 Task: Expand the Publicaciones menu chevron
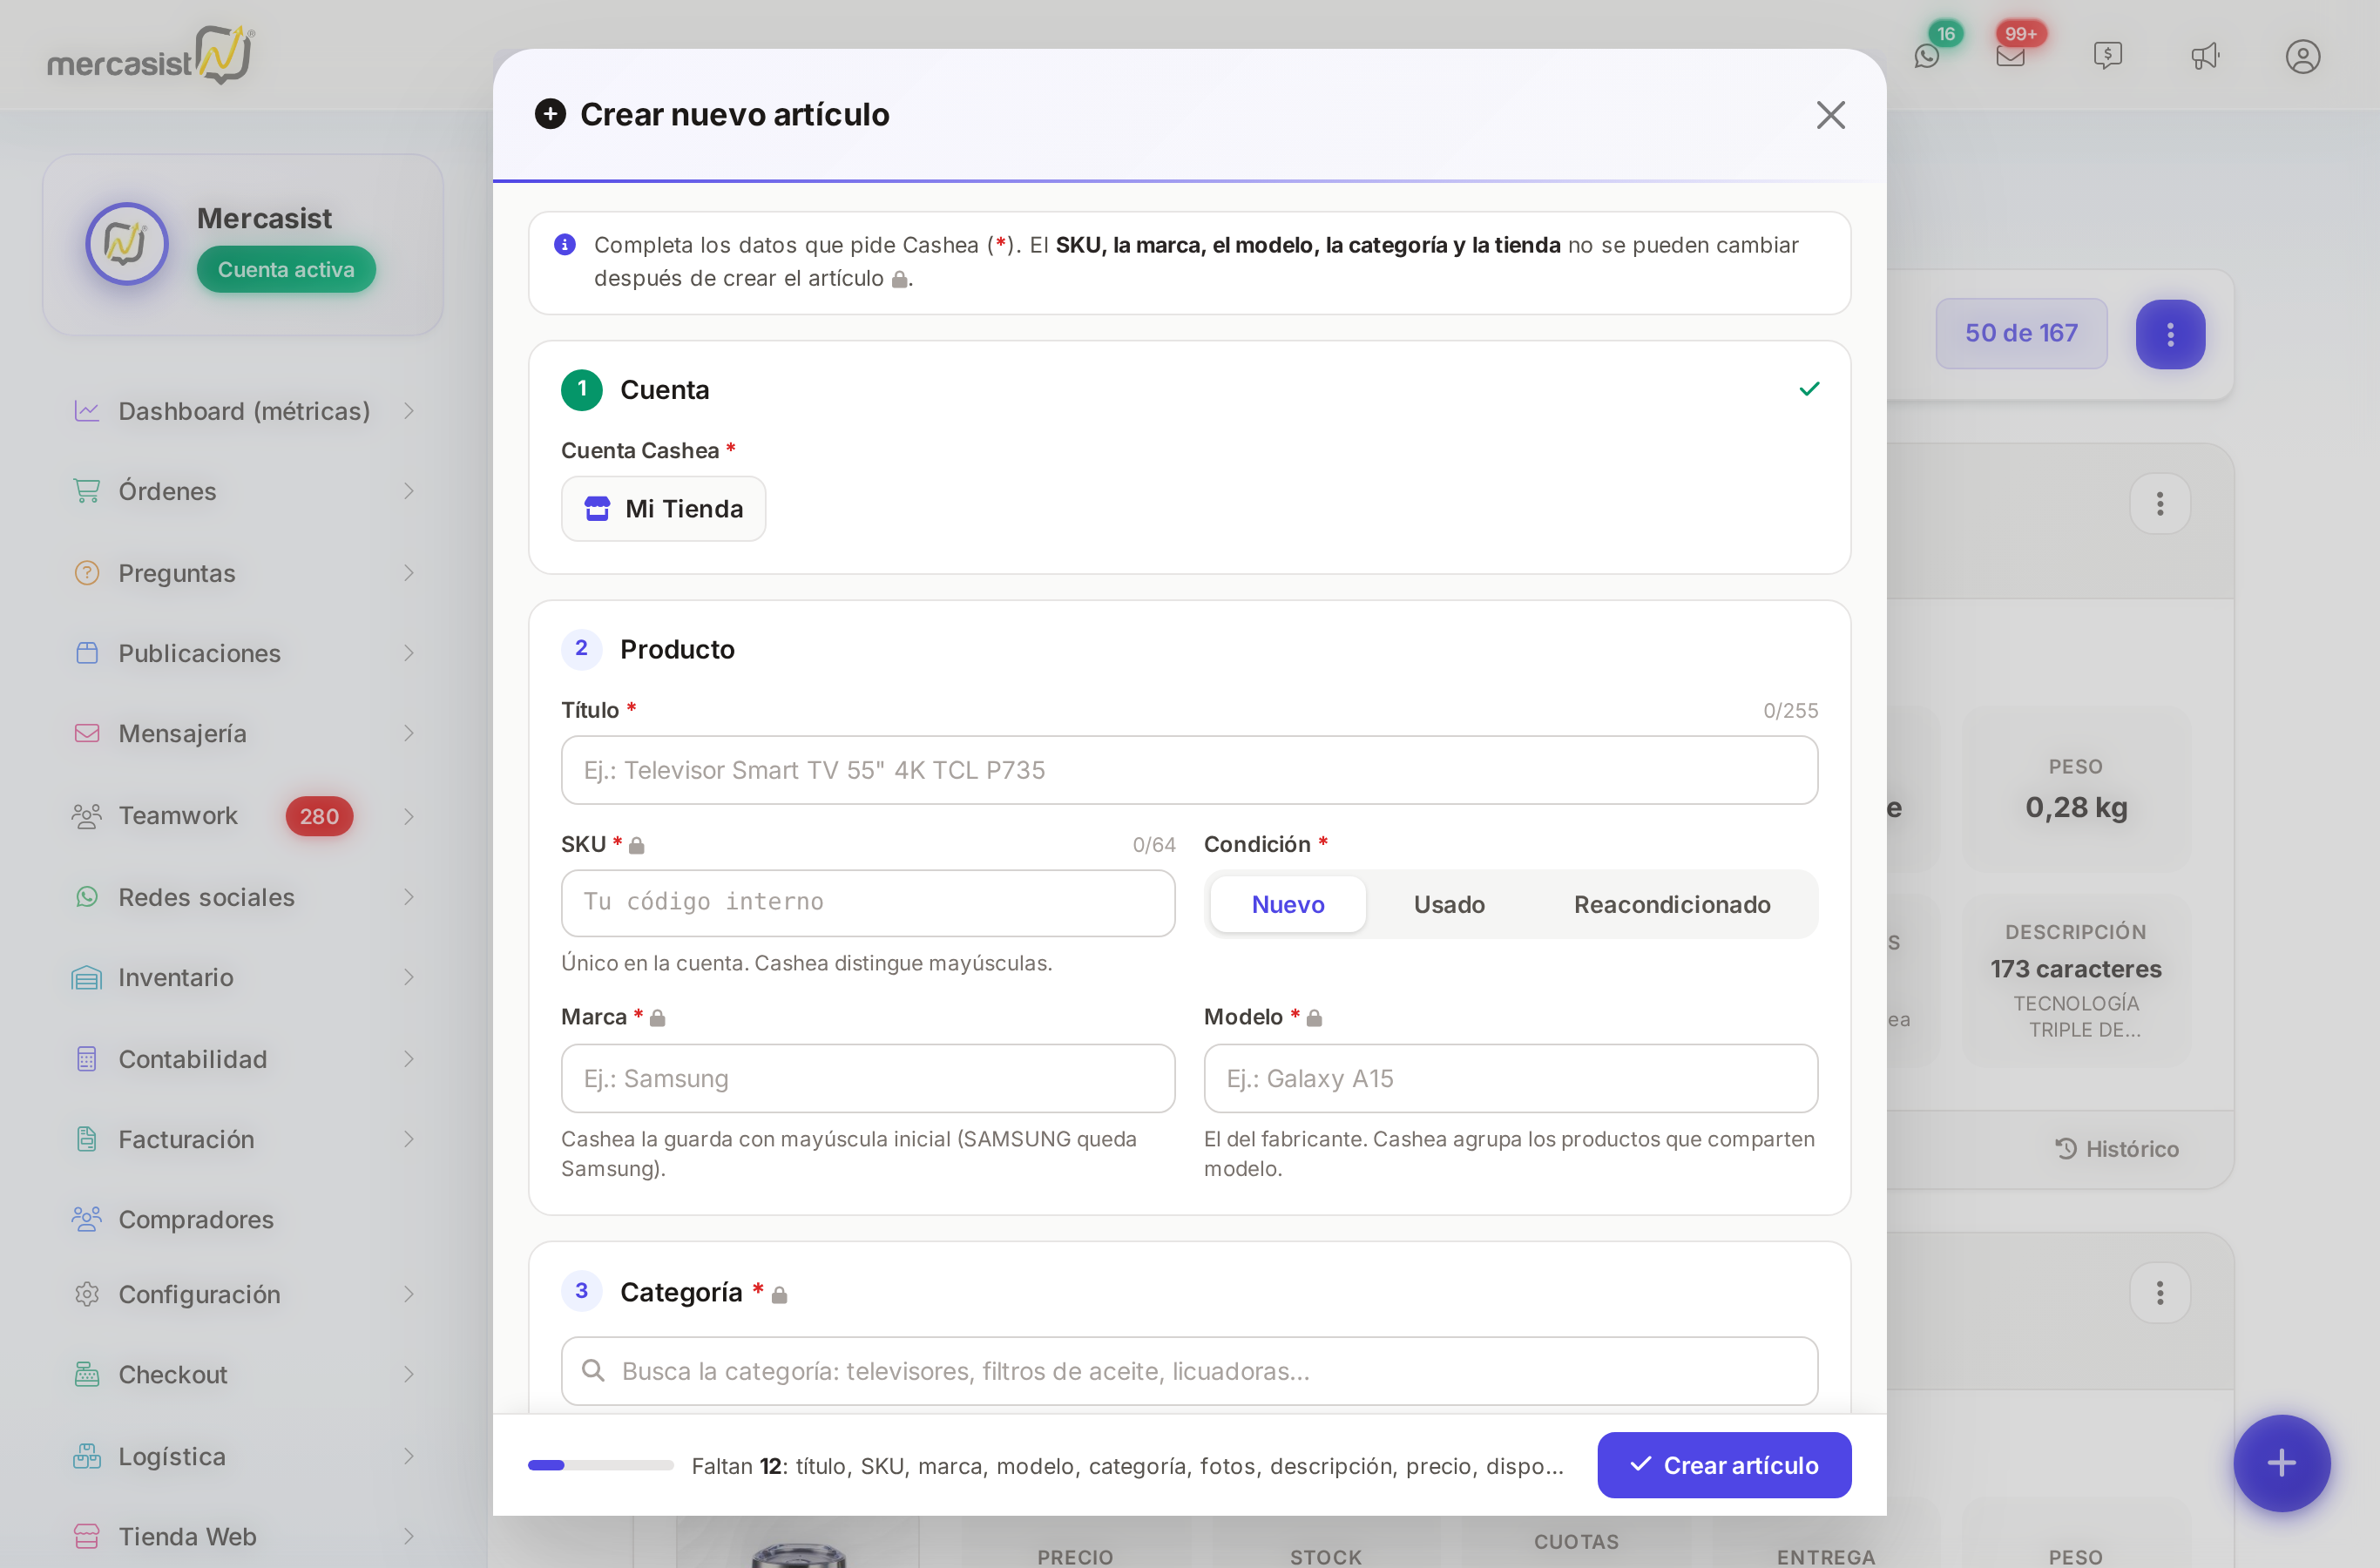[409, 653]
